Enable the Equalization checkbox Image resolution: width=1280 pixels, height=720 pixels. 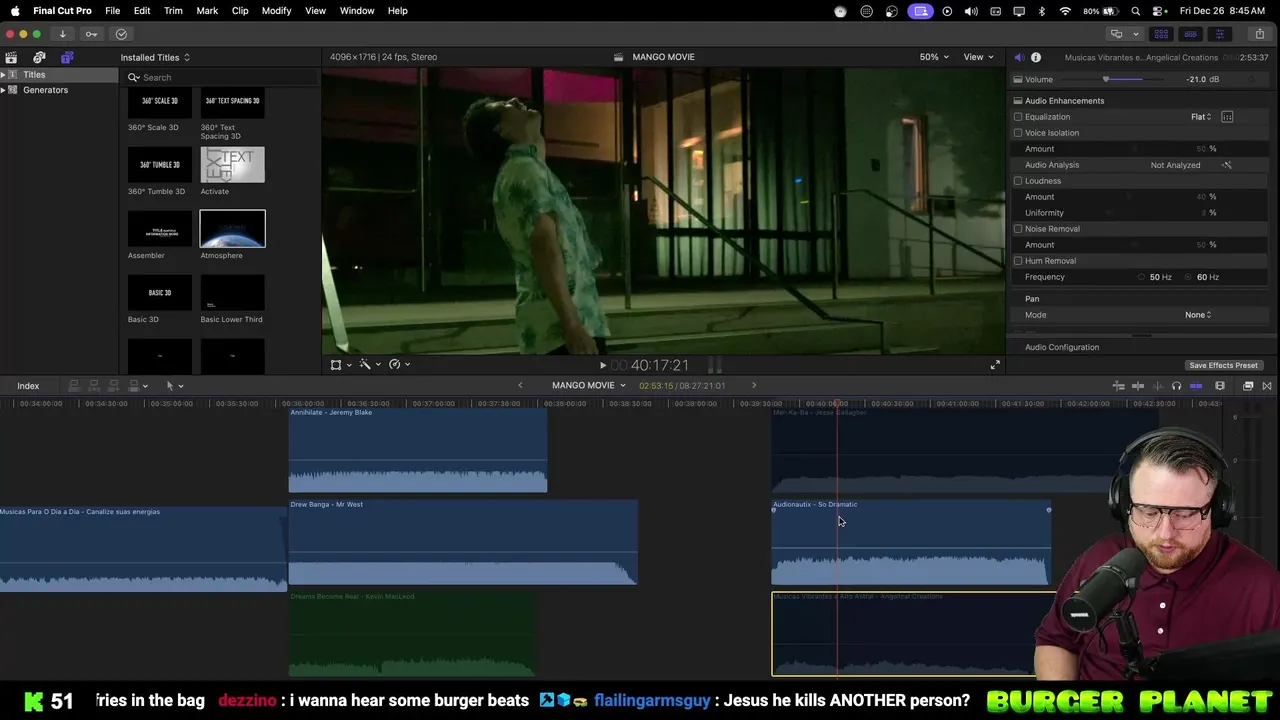(x=1018, y=117)
